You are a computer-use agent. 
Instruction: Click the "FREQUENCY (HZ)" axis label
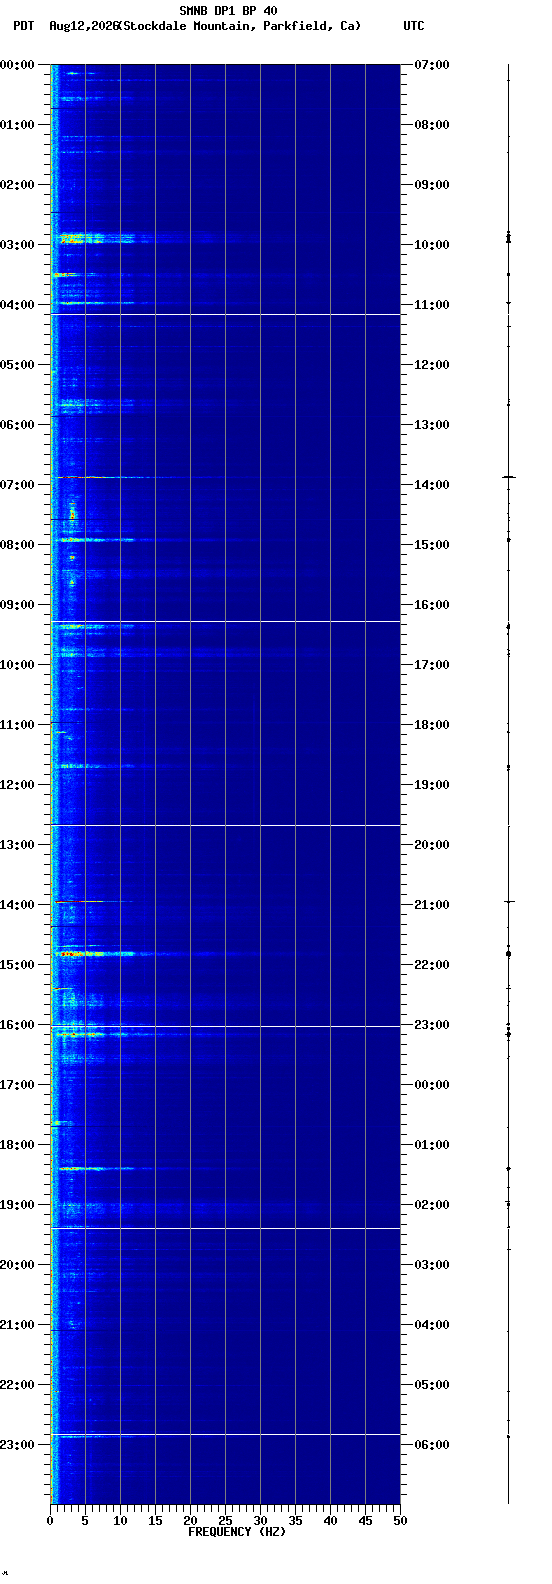pyautogui.click(x=237, y=1532)
